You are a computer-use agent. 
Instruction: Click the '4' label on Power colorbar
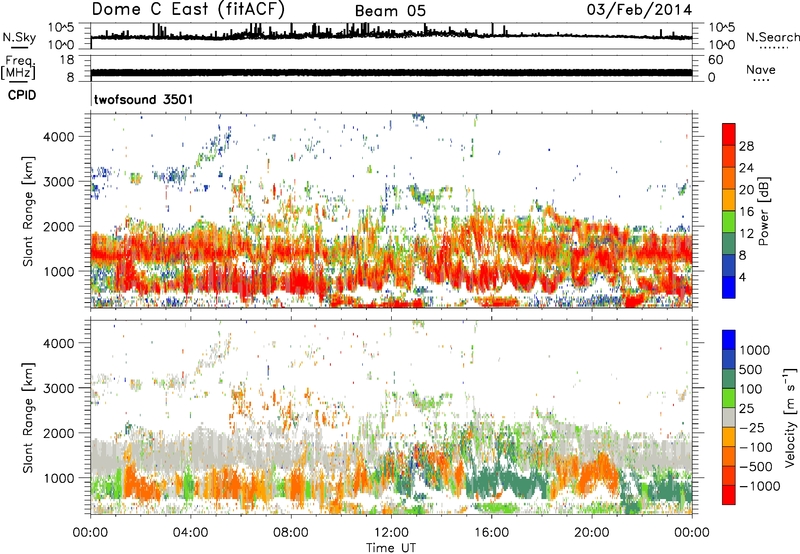click(x=742, y=278)
